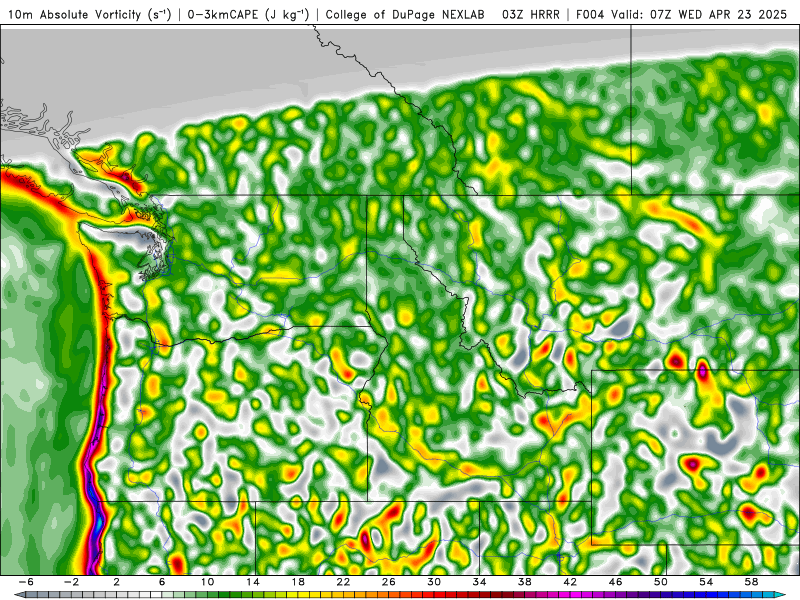Click the "34" color scale label
This screenshot has height=600, width=800.
(x=479, y=582)
